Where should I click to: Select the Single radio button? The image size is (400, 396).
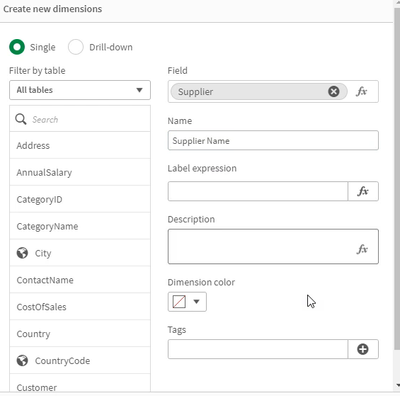[17, 47]
